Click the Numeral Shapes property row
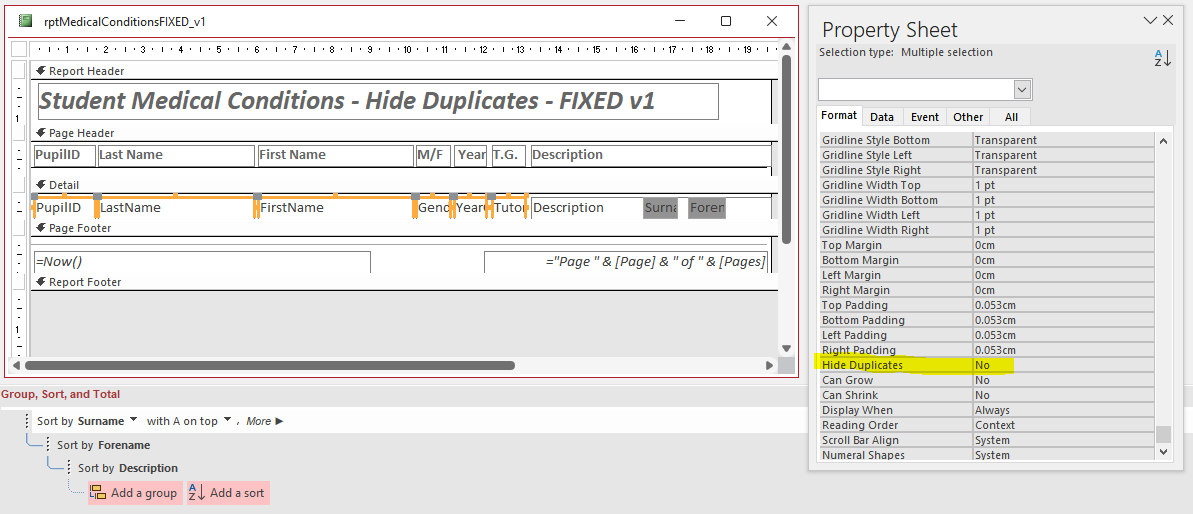This screenshot has width=1193, height=514. click(987, 455)
